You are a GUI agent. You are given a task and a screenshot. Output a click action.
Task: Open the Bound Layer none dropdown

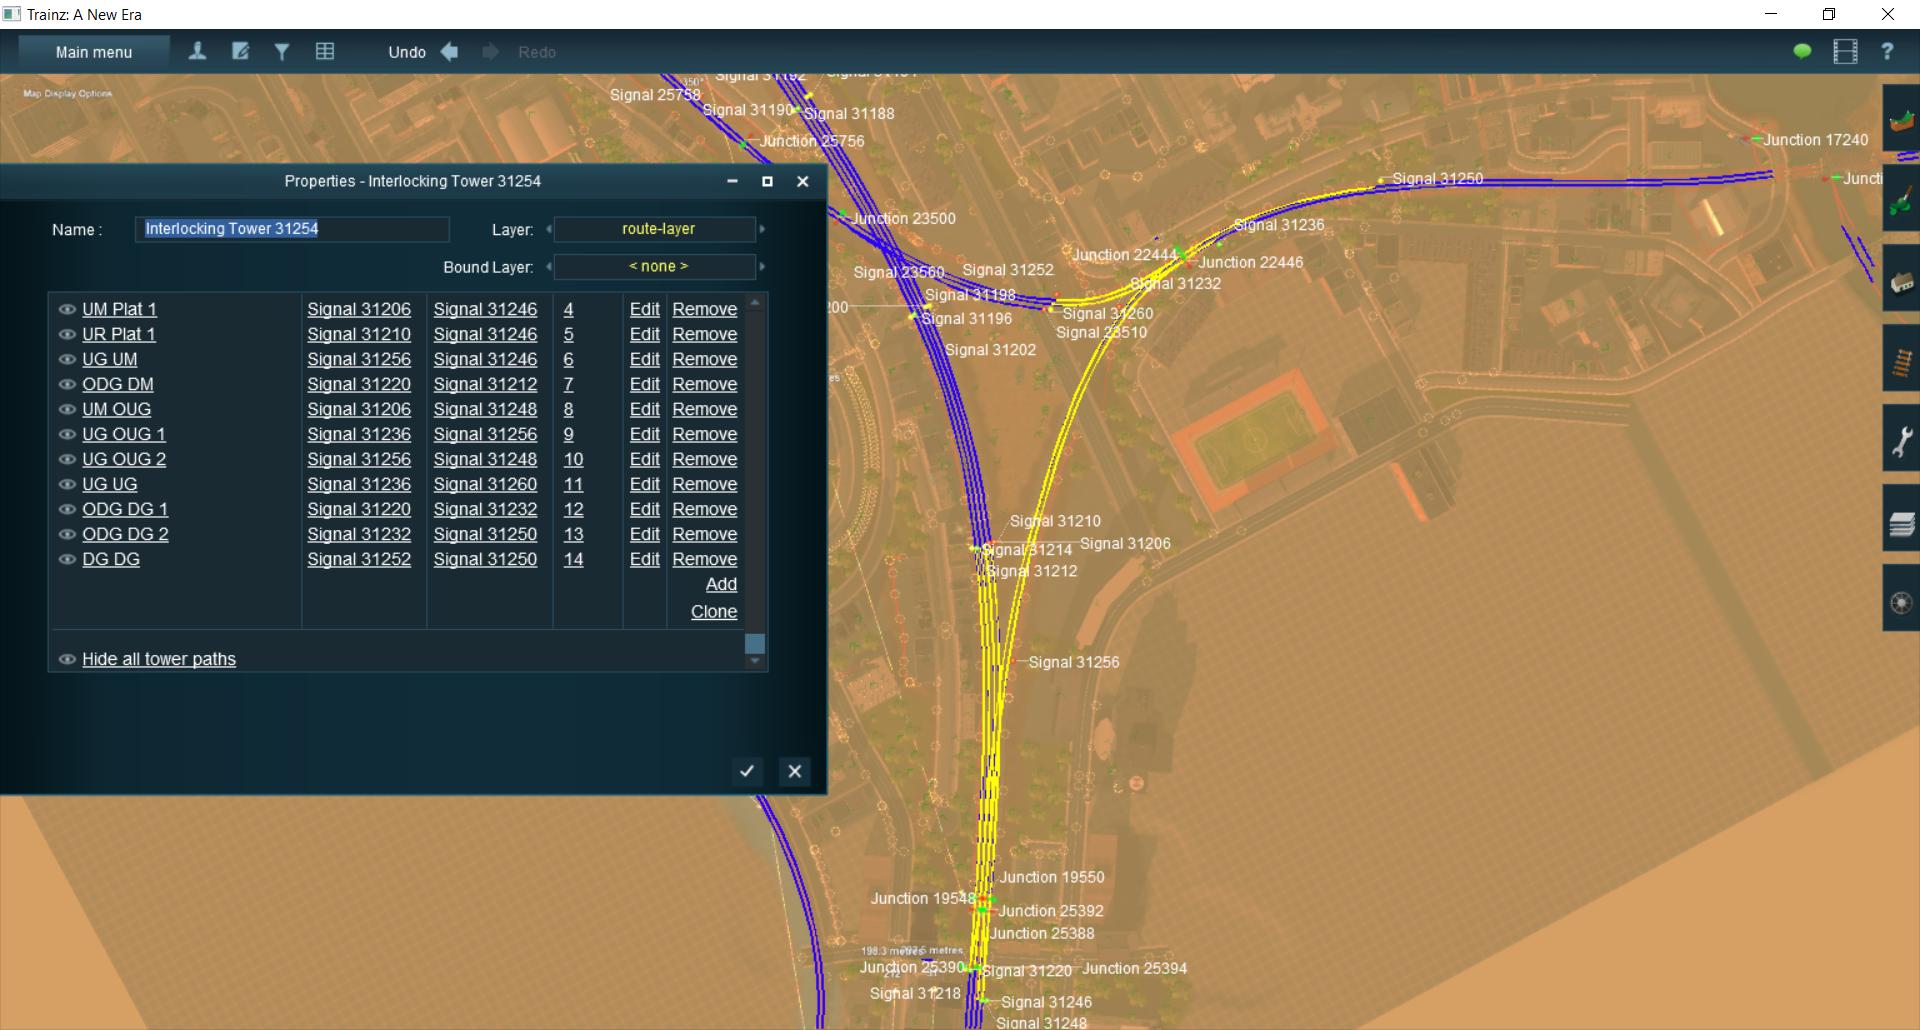tap(656, 267)
